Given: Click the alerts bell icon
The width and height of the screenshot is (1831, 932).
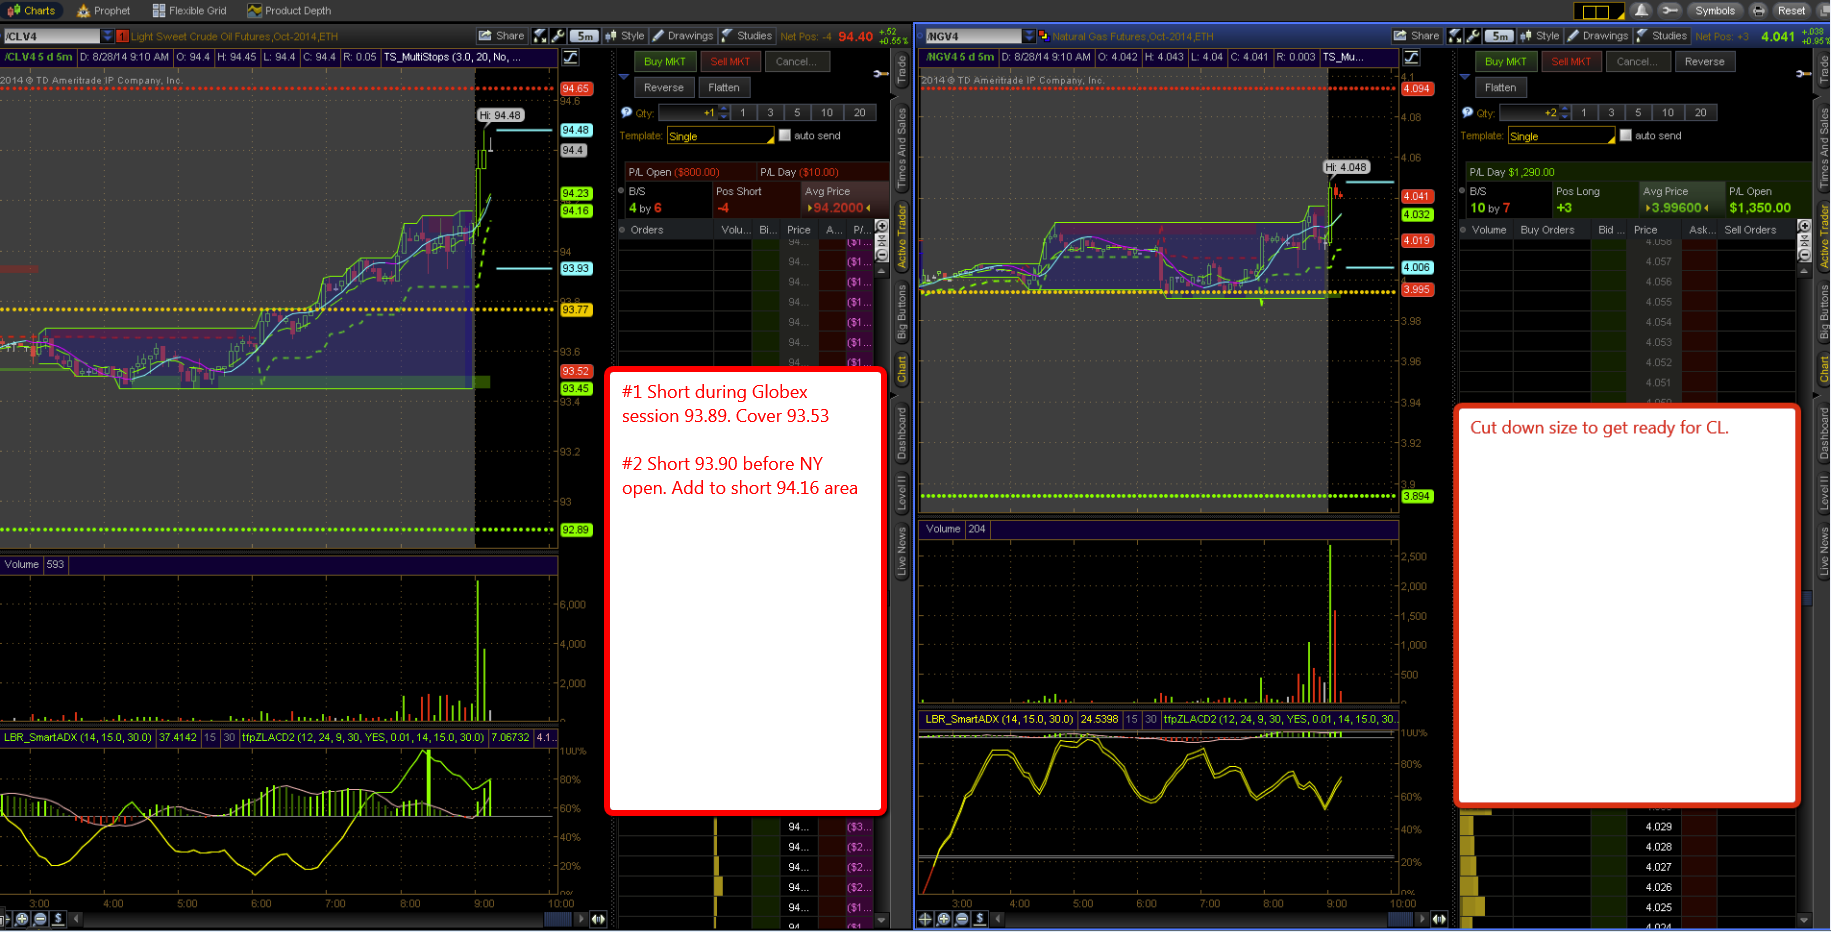Looking at the screenshot, I should point(1641,10).
